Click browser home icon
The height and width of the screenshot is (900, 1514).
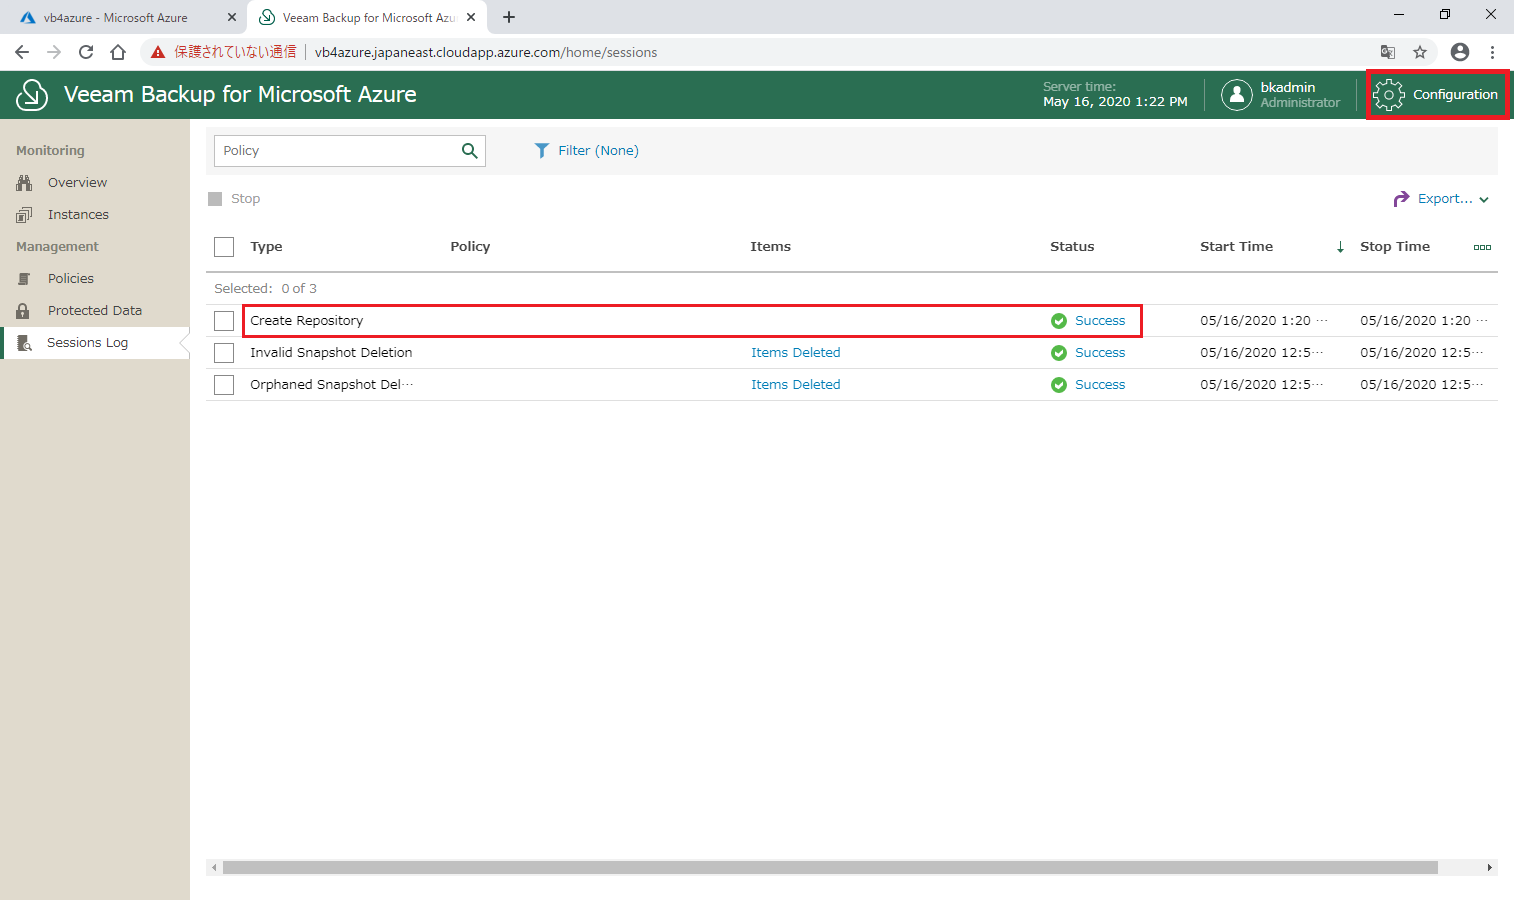(x=118, y=52)
